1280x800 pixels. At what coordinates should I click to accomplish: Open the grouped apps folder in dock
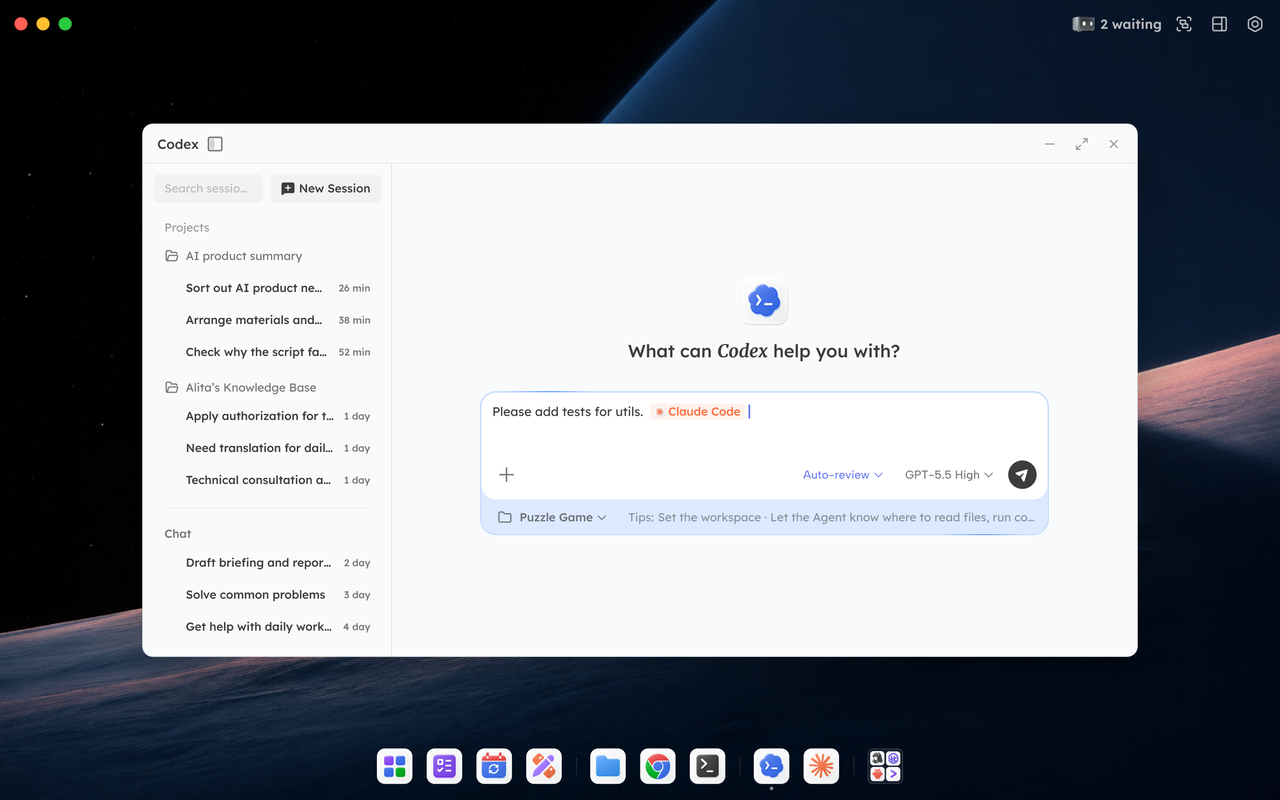885,766
